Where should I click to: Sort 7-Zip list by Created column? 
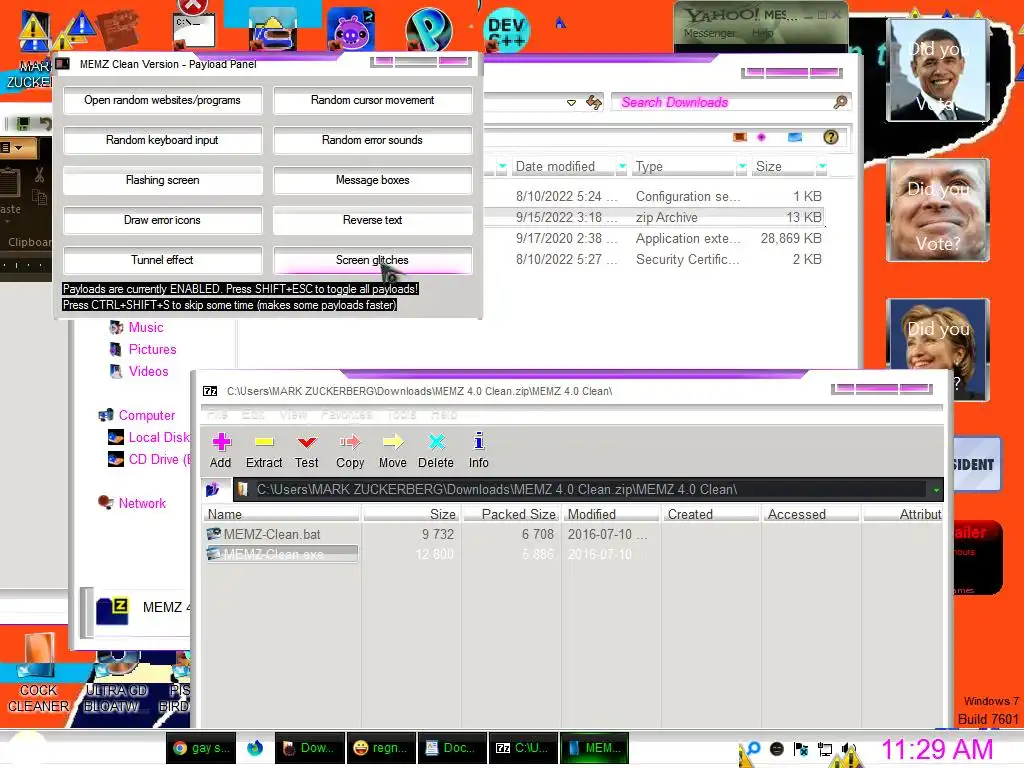coord(710,514)
